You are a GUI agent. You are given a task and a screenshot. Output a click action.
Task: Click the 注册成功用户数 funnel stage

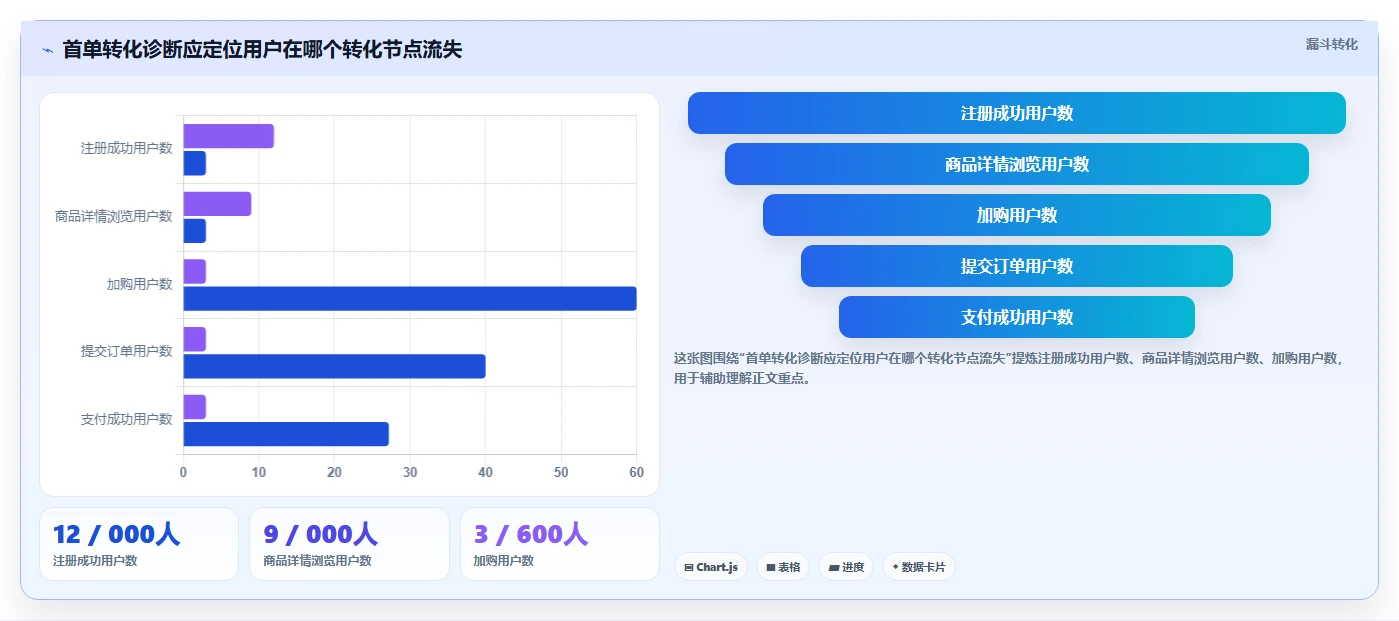point(1017,113)
